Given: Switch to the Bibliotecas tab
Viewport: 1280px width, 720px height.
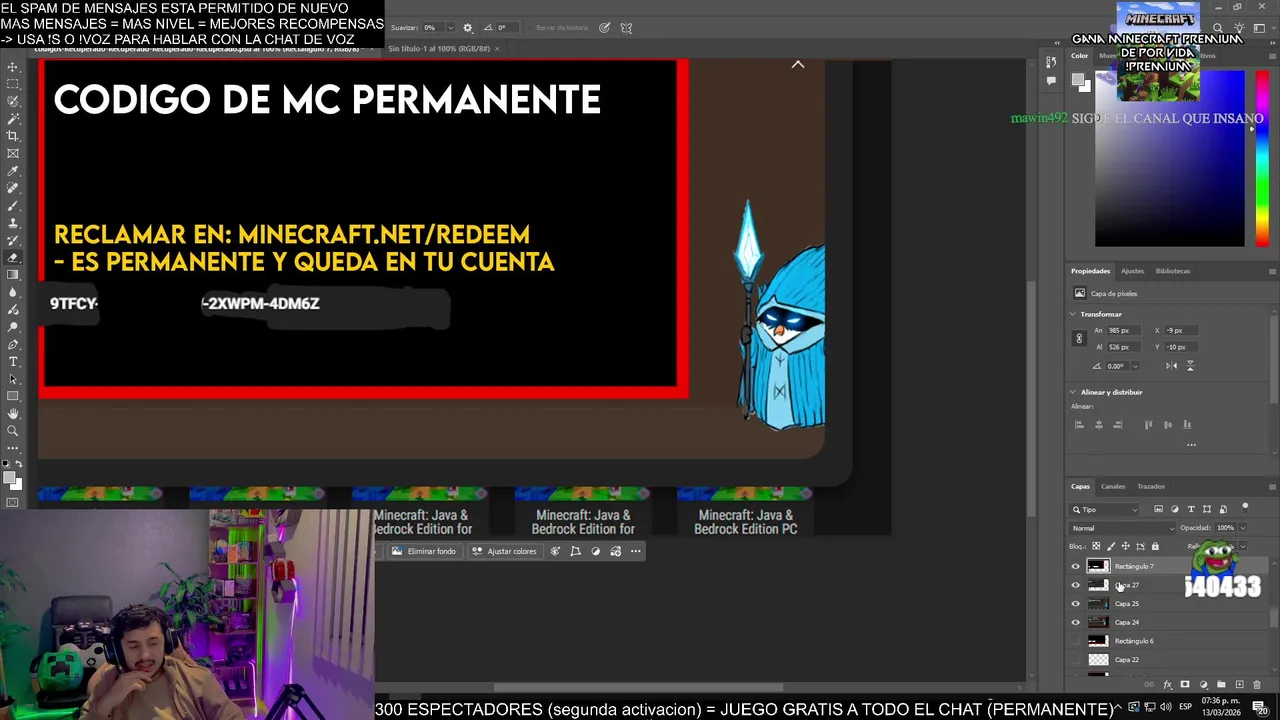Looking at the screenshot, I should (x=1173, y=271).
